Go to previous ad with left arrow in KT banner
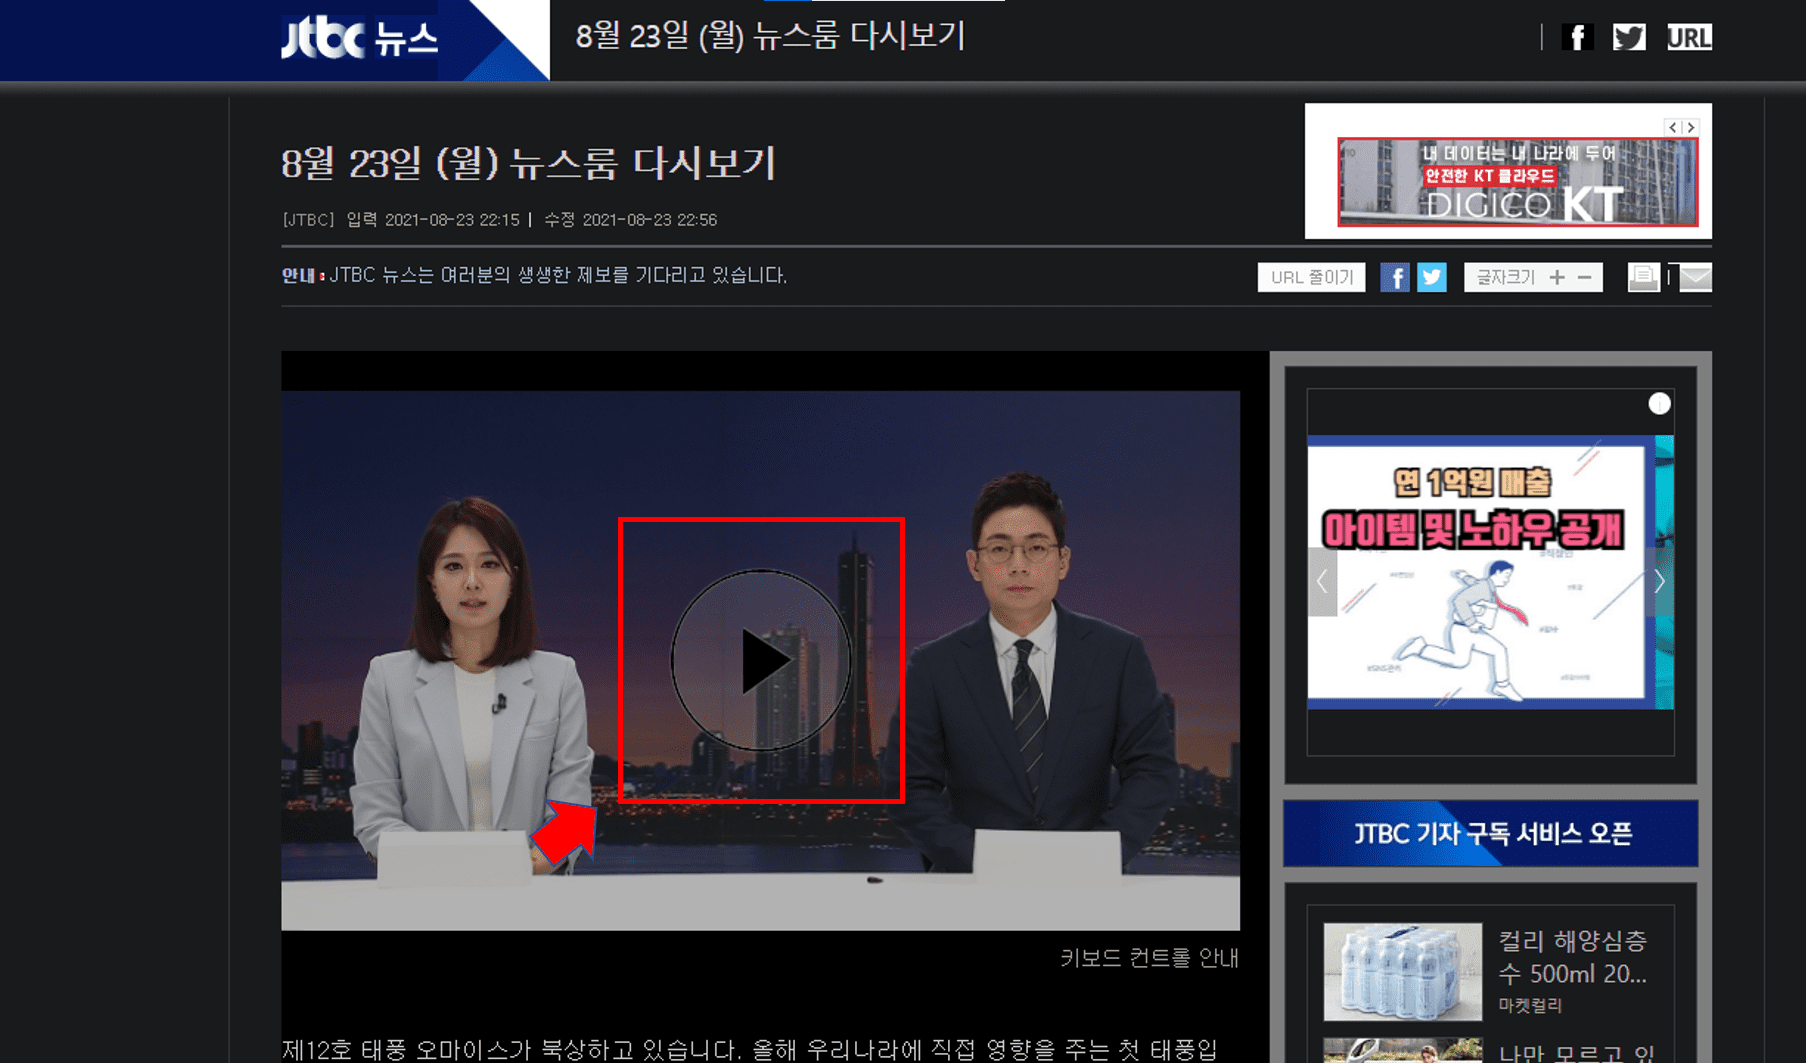The image size is (1806, 1063). click(x=1673, y=128)
